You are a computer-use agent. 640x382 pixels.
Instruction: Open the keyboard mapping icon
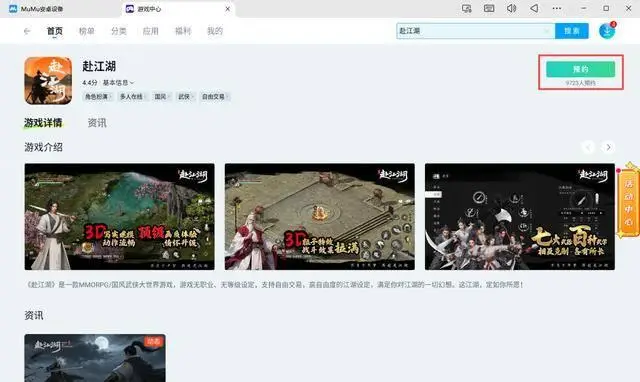(489, 9)
